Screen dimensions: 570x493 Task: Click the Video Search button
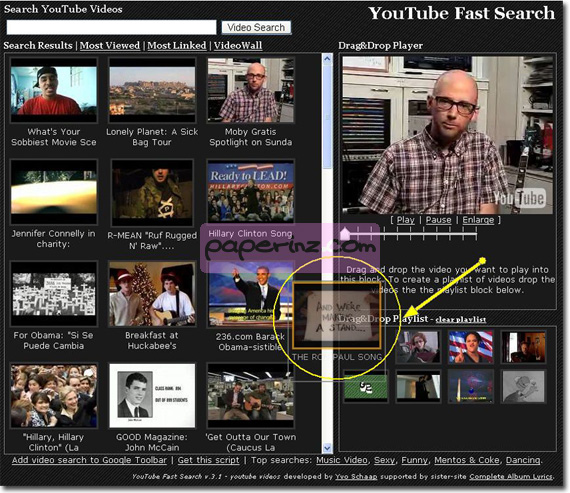tap(256, 28)
